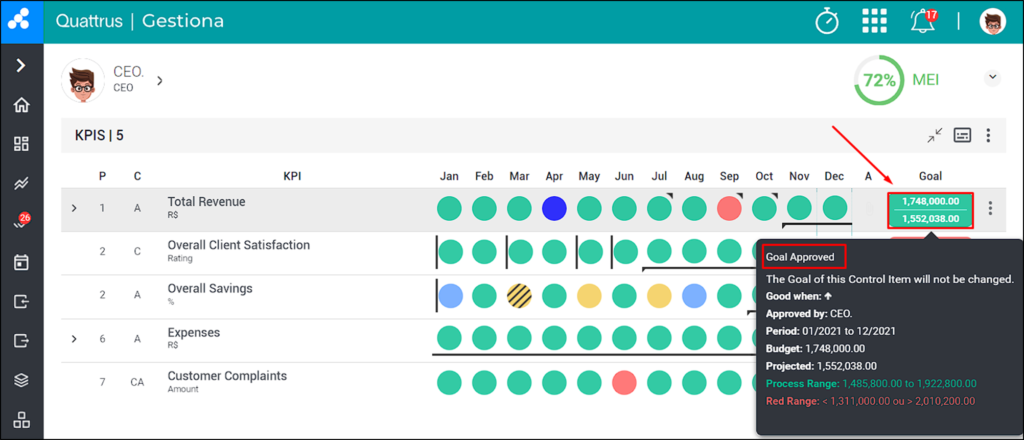Open the dashboard icon in sidebar
This screenshot has height=440, width=1024.
coord(22,144)
